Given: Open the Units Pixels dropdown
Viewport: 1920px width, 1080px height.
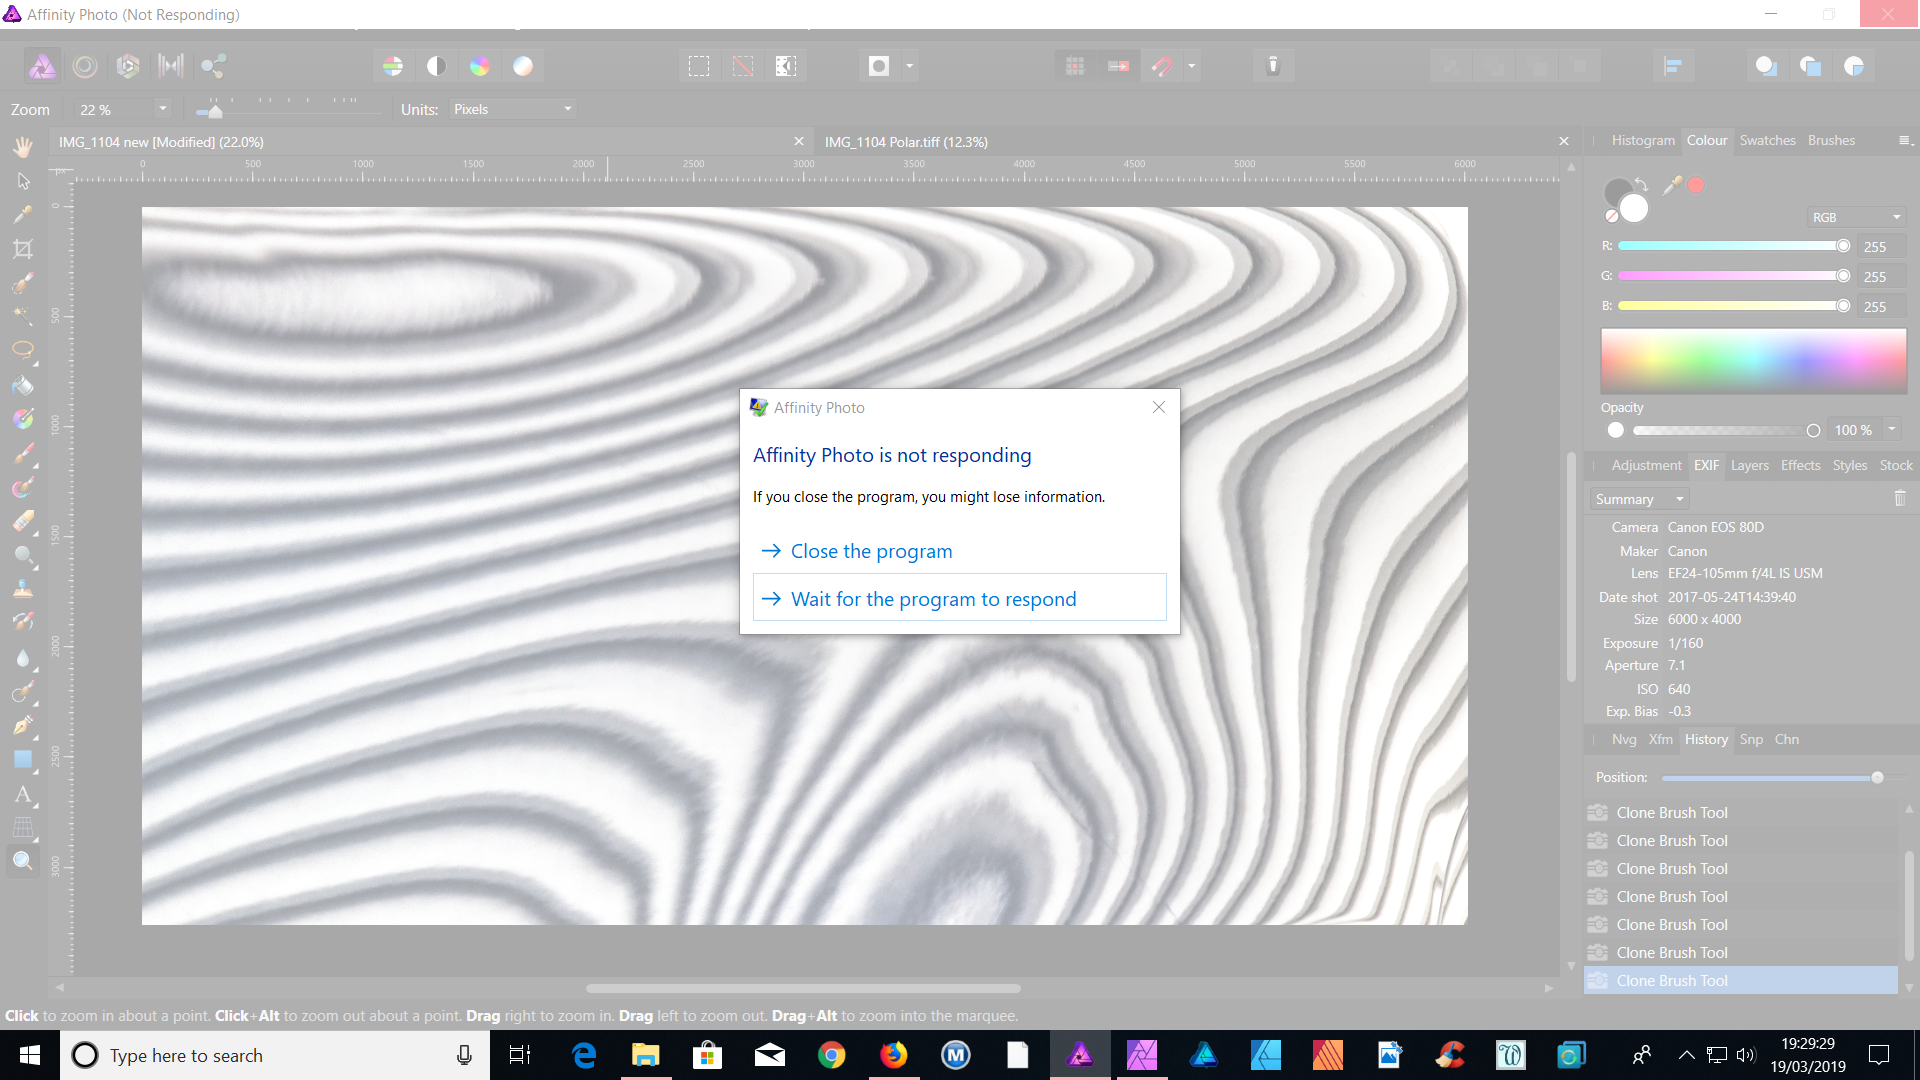Looking at the screenshot, I should pos(512,109).
